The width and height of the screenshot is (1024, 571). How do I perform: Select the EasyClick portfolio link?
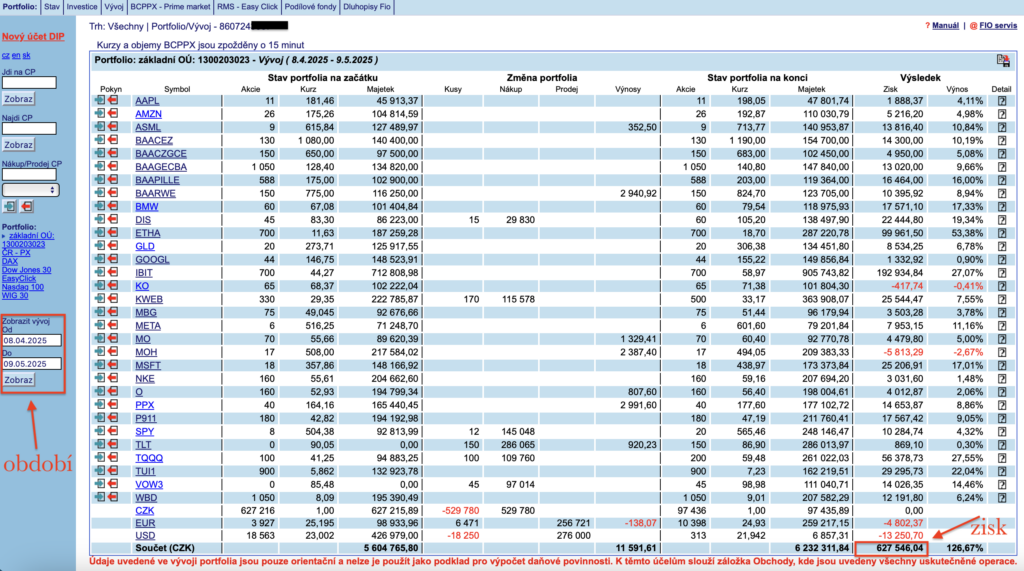coord(19,278)
